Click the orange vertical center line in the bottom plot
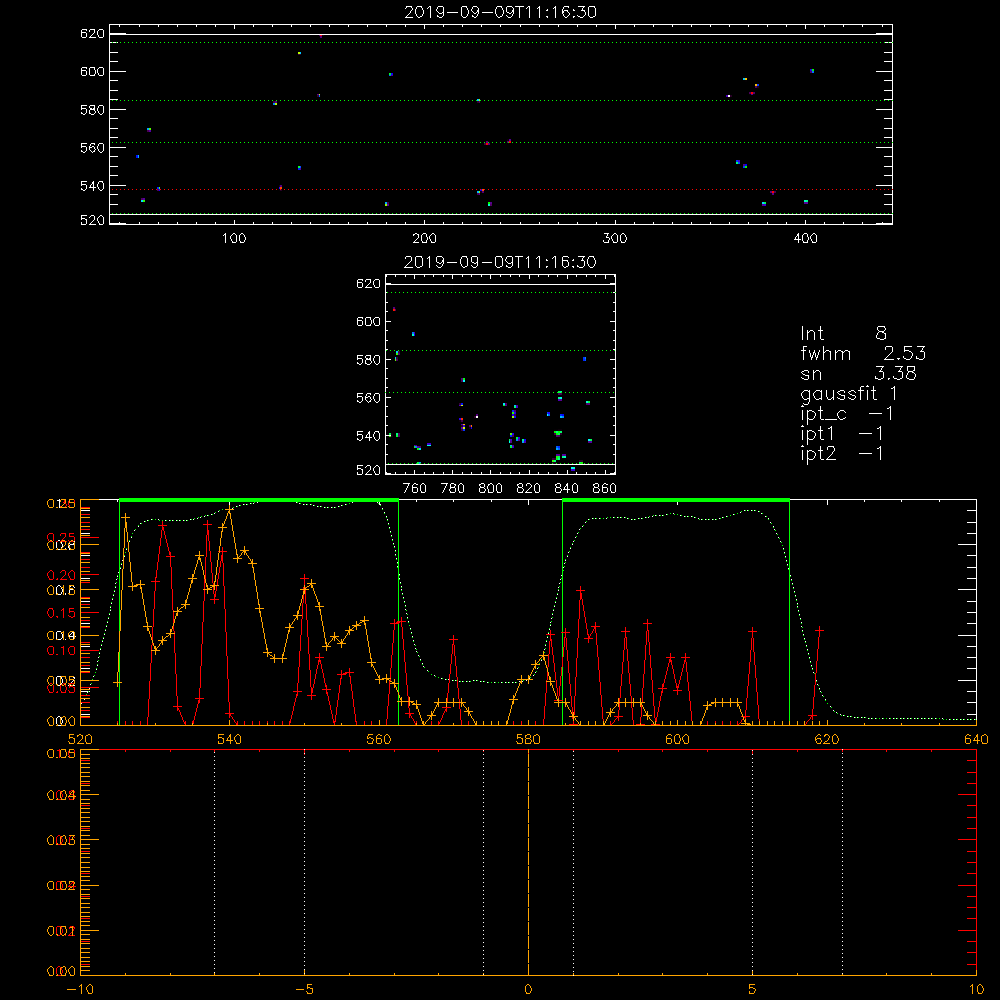Viewport: 1000px width, 1000px height. [x=528, y=863]
